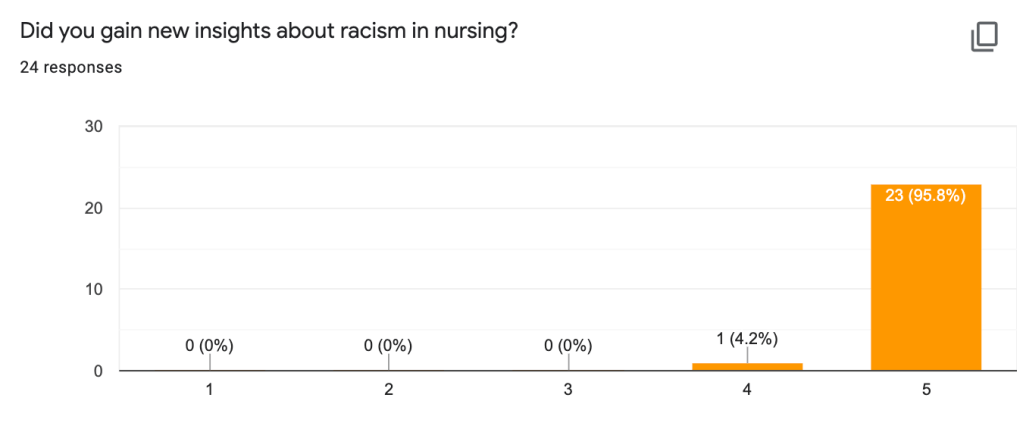Click x-axis label 1

coord(209,391)
